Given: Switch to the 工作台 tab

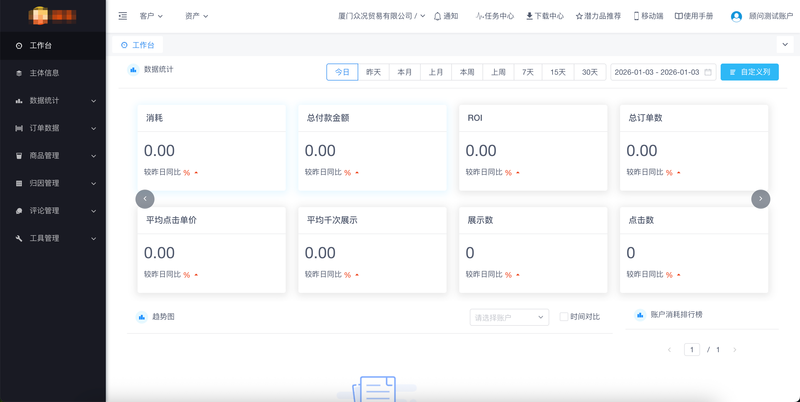Looking at the screenshot, I should pos(138,45).
